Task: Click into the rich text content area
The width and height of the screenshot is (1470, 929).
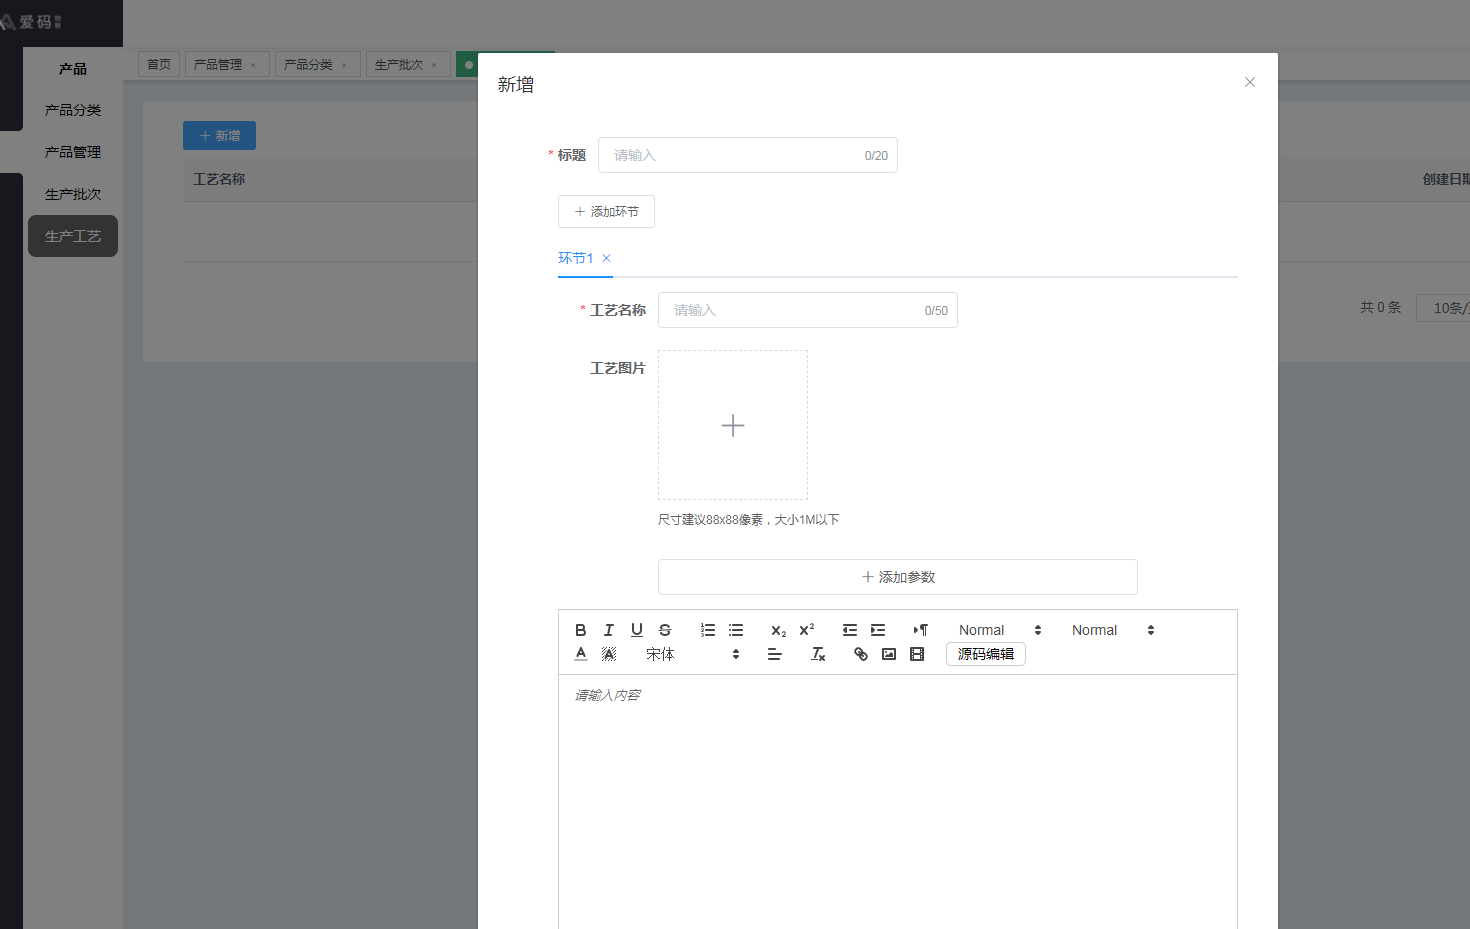Action: click(898, 800)
